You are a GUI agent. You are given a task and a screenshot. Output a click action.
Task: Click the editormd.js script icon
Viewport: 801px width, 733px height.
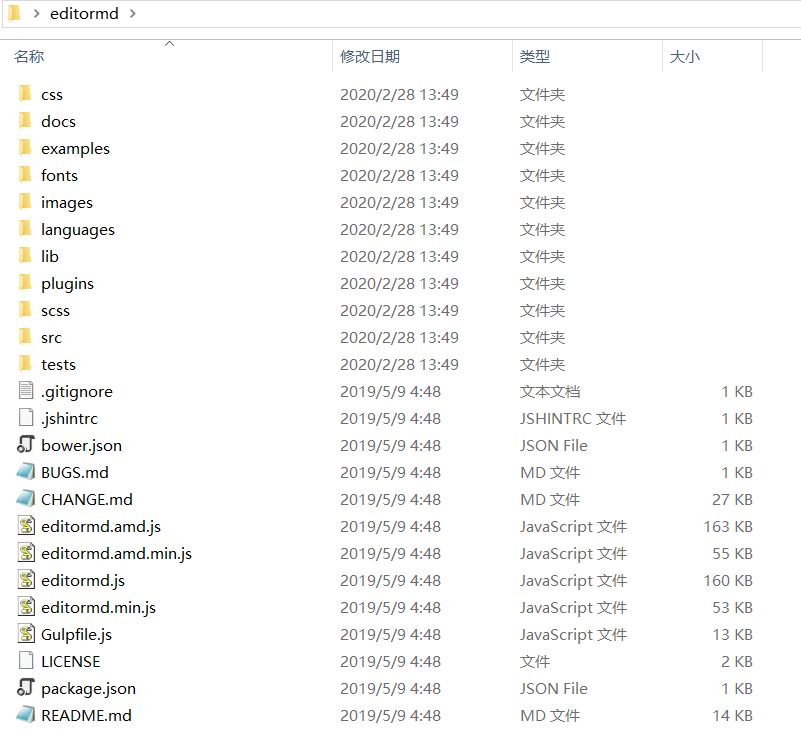(26, 580)
